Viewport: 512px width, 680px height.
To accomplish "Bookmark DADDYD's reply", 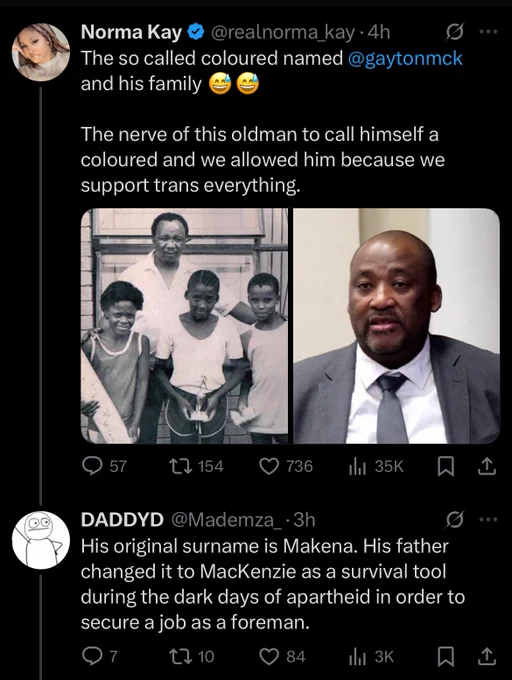I will click(x=445, y=657).
